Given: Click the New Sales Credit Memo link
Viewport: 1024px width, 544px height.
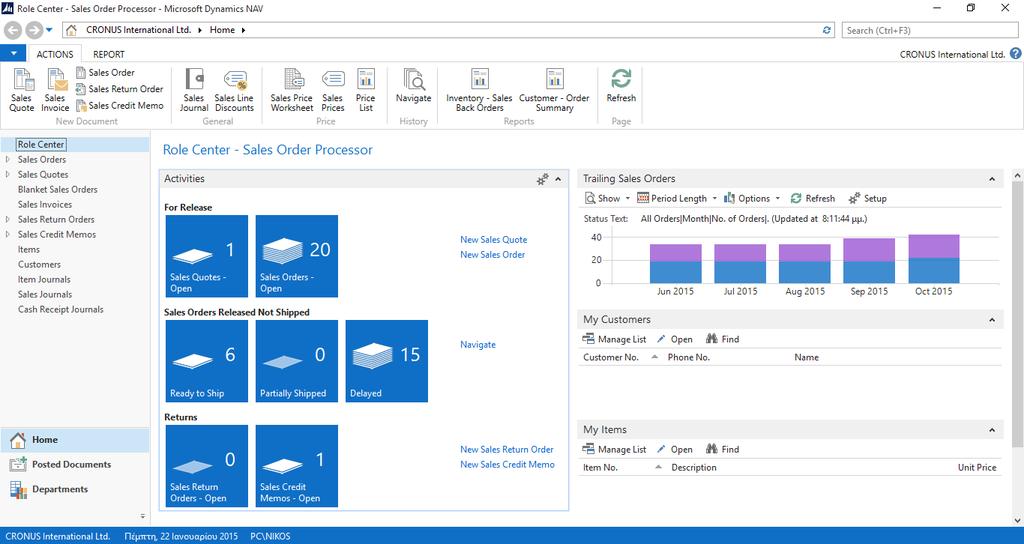Looking at the screenshot, I should pos(507,464).
